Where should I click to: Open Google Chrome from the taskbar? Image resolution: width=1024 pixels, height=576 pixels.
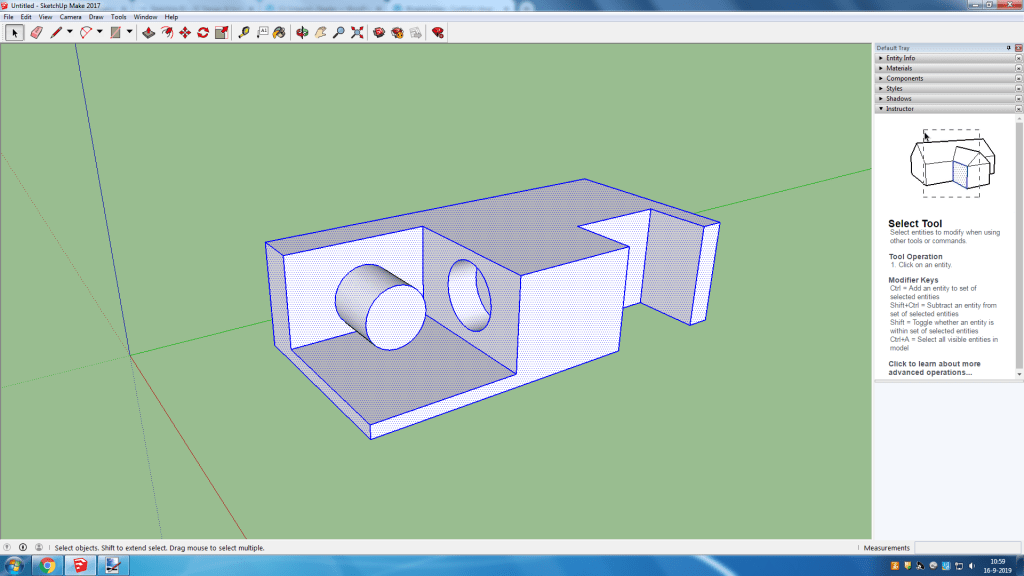coord(47,566)
